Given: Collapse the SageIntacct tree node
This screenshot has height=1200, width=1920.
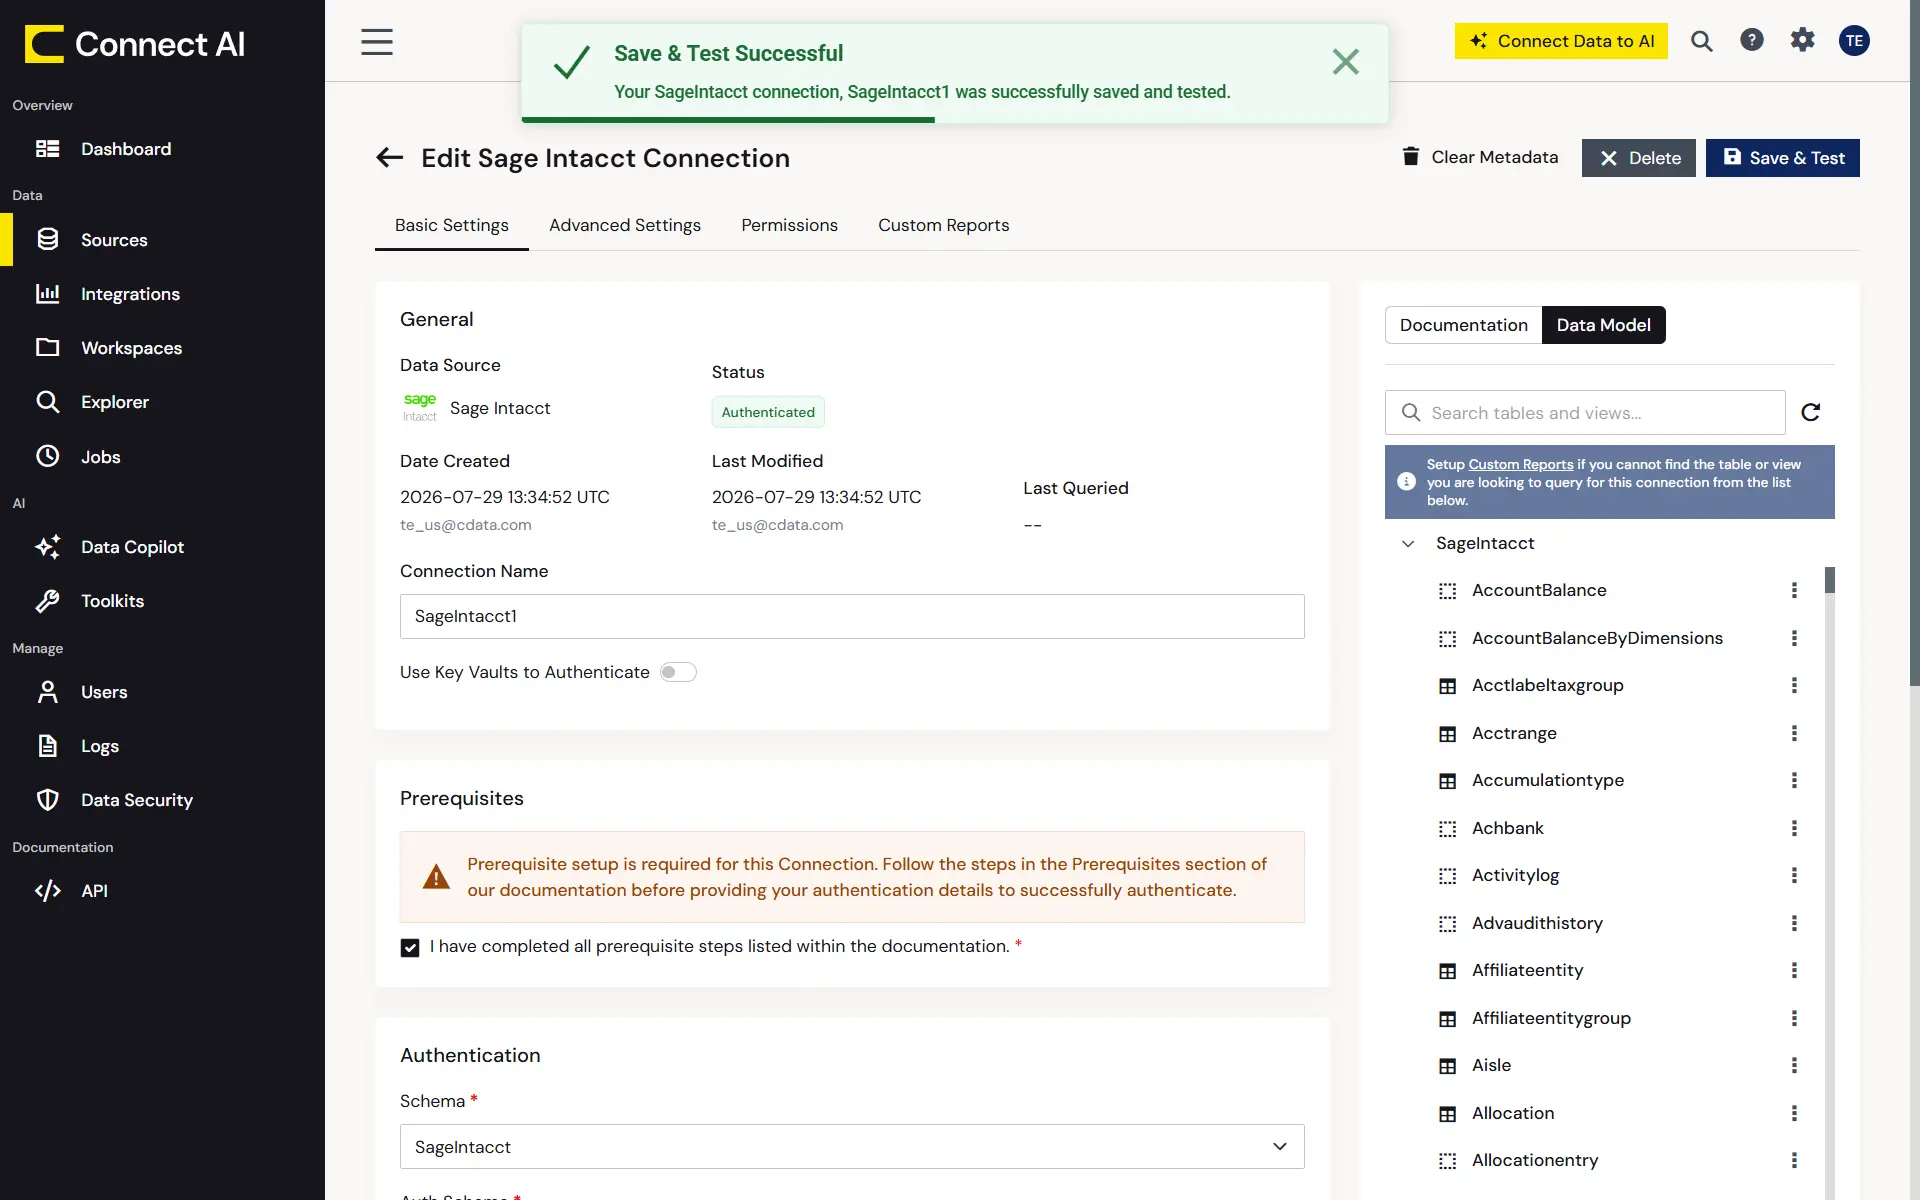Looking at the screenshot, I should coord(1408,543).
